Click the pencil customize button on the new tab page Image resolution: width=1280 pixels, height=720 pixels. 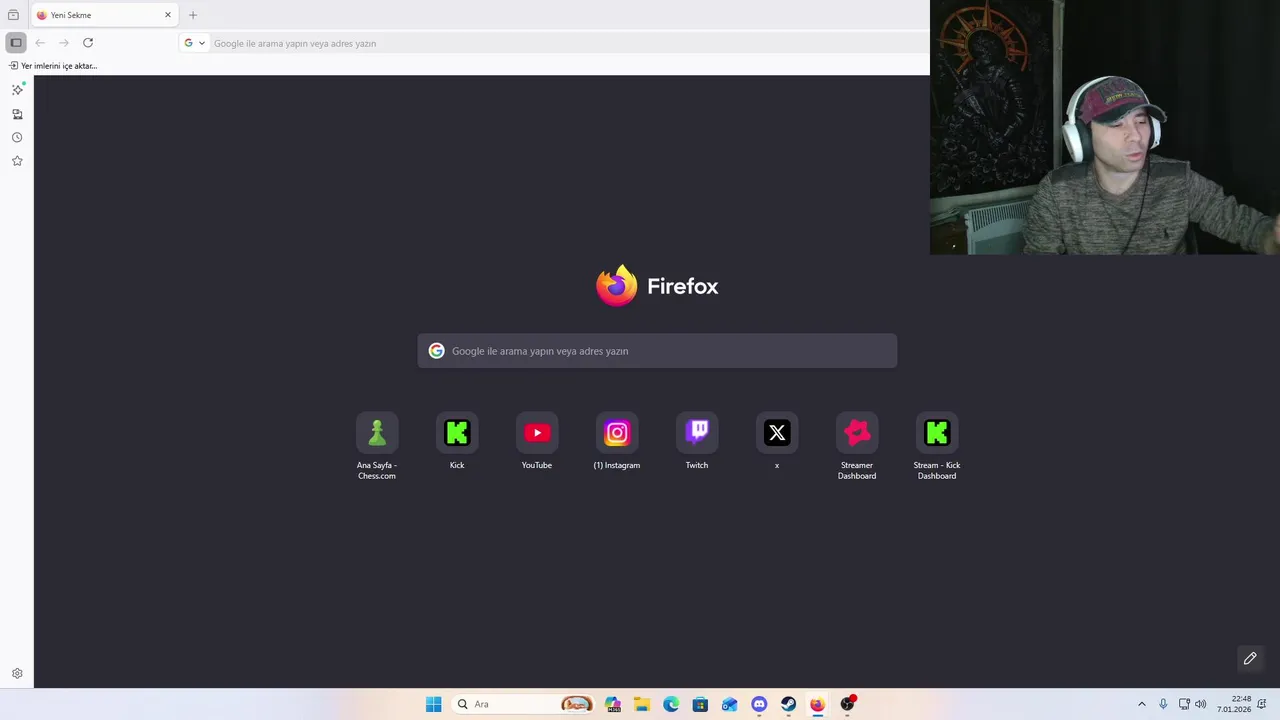tap(1250, 658)
